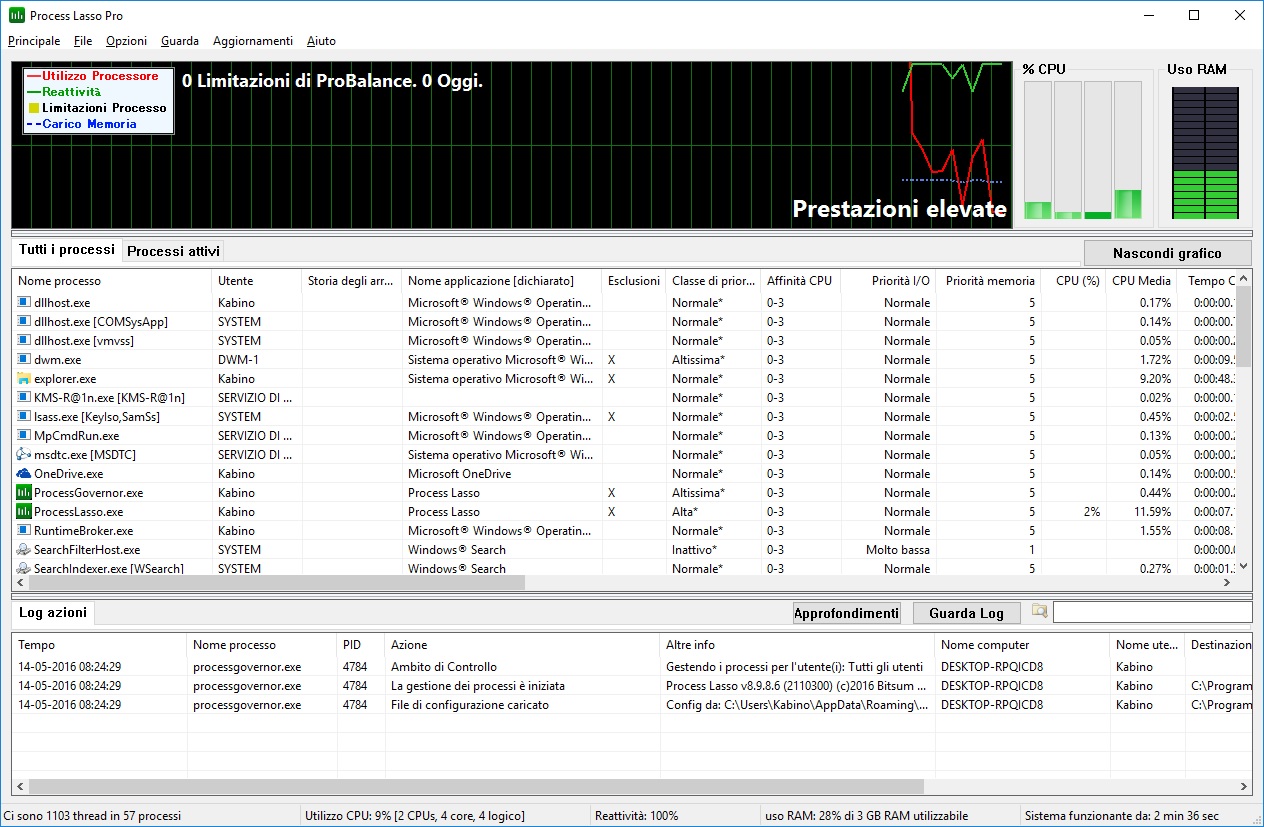Image resolution: width=1264 pixels, height=827 pixels.
Task: Open the File menu
Action: 83,41
